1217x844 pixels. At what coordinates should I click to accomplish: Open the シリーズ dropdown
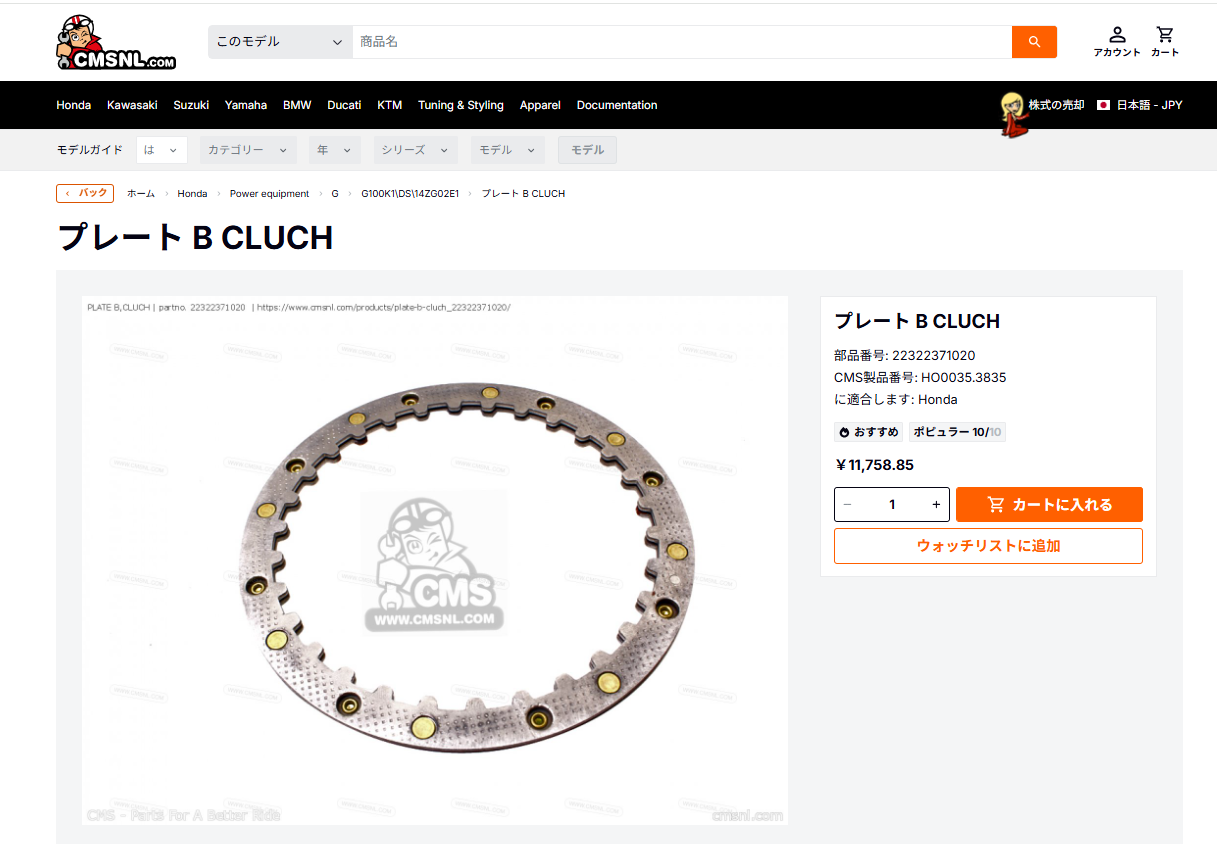click(416, 150)
